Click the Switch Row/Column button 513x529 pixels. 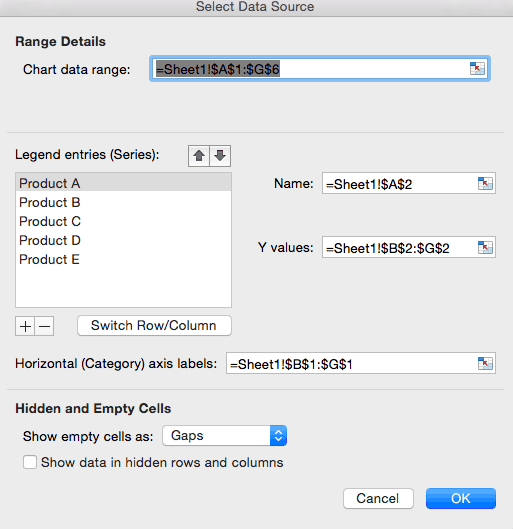pos(154,326)
